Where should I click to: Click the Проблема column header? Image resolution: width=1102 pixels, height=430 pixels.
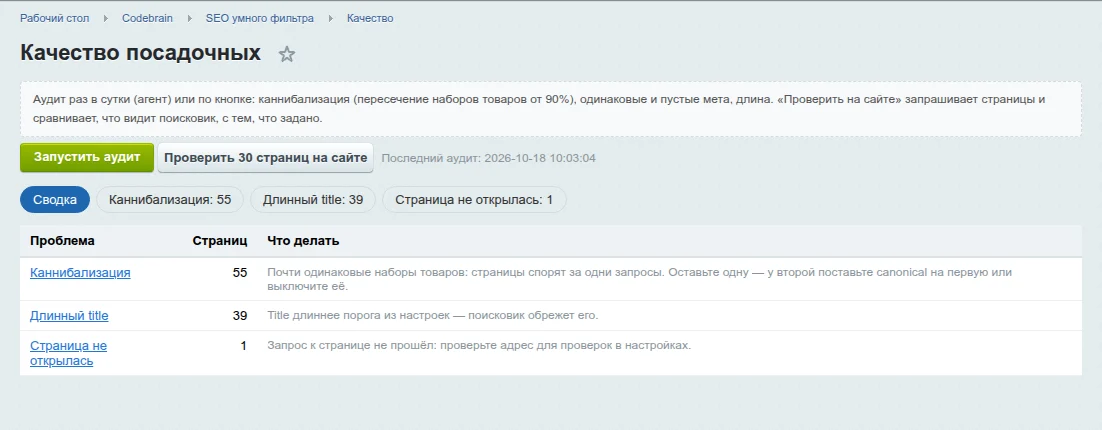(63, 241)
